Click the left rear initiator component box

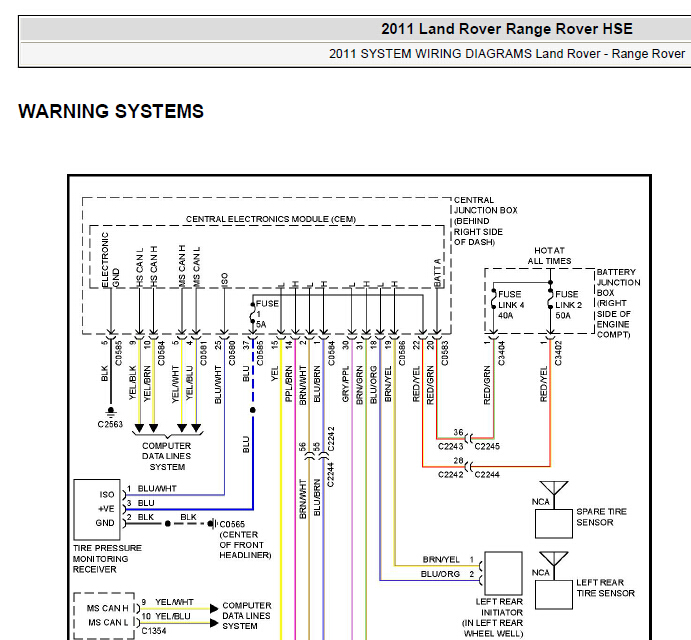503,573
